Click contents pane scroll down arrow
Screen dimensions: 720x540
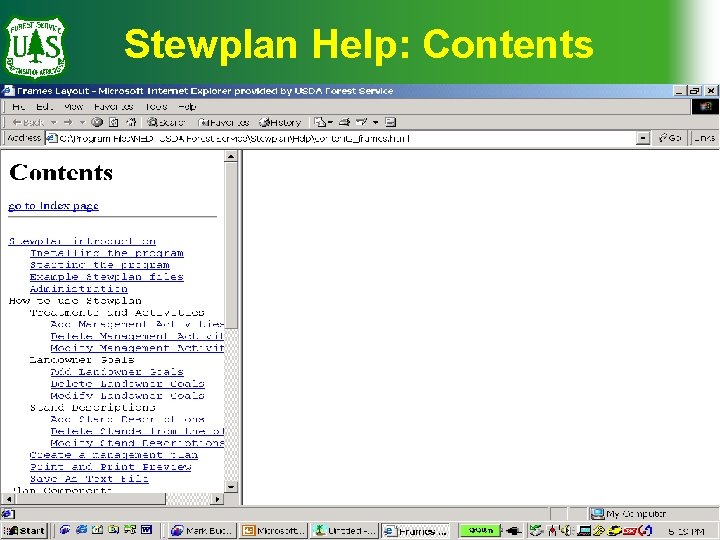coord(231,487)
